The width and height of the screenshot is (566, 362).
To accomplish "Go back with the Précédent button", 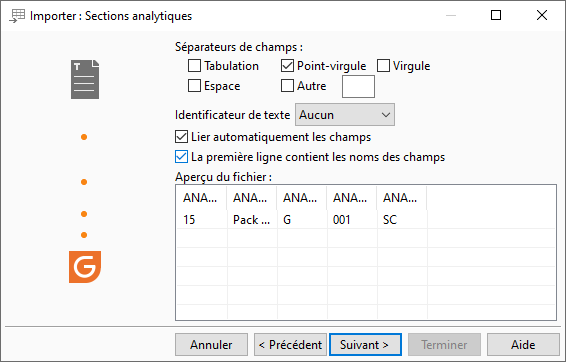I will pyautogui.click(x=290, y=345).
